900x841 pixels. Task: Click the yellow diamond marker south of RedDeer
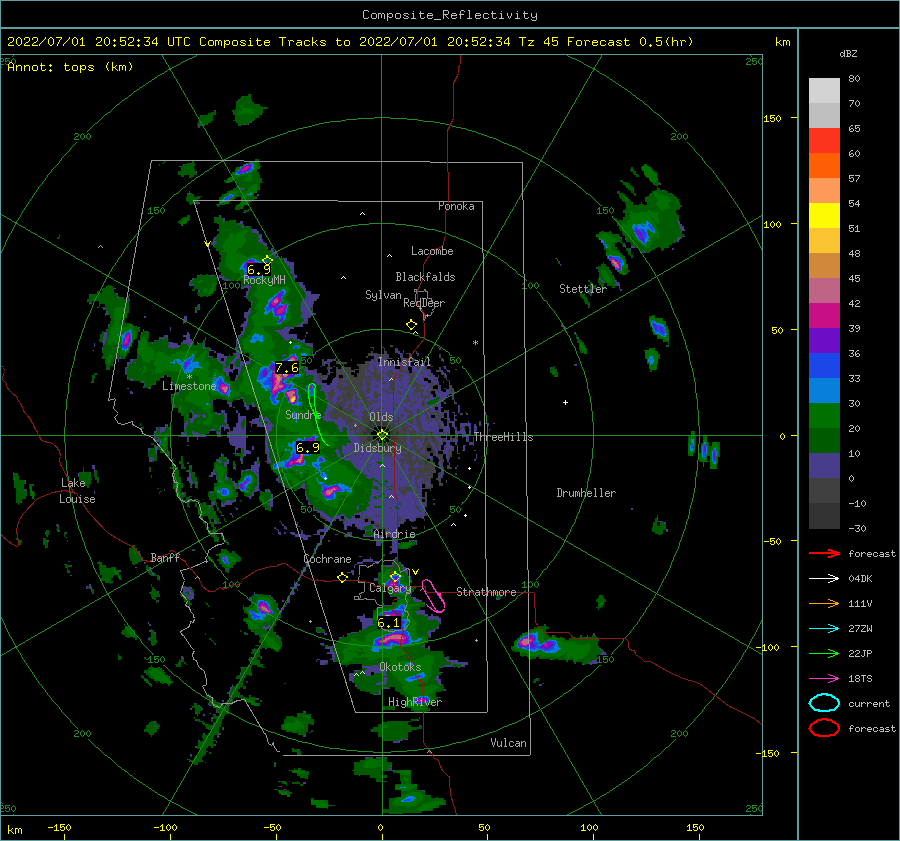point(411,325)
